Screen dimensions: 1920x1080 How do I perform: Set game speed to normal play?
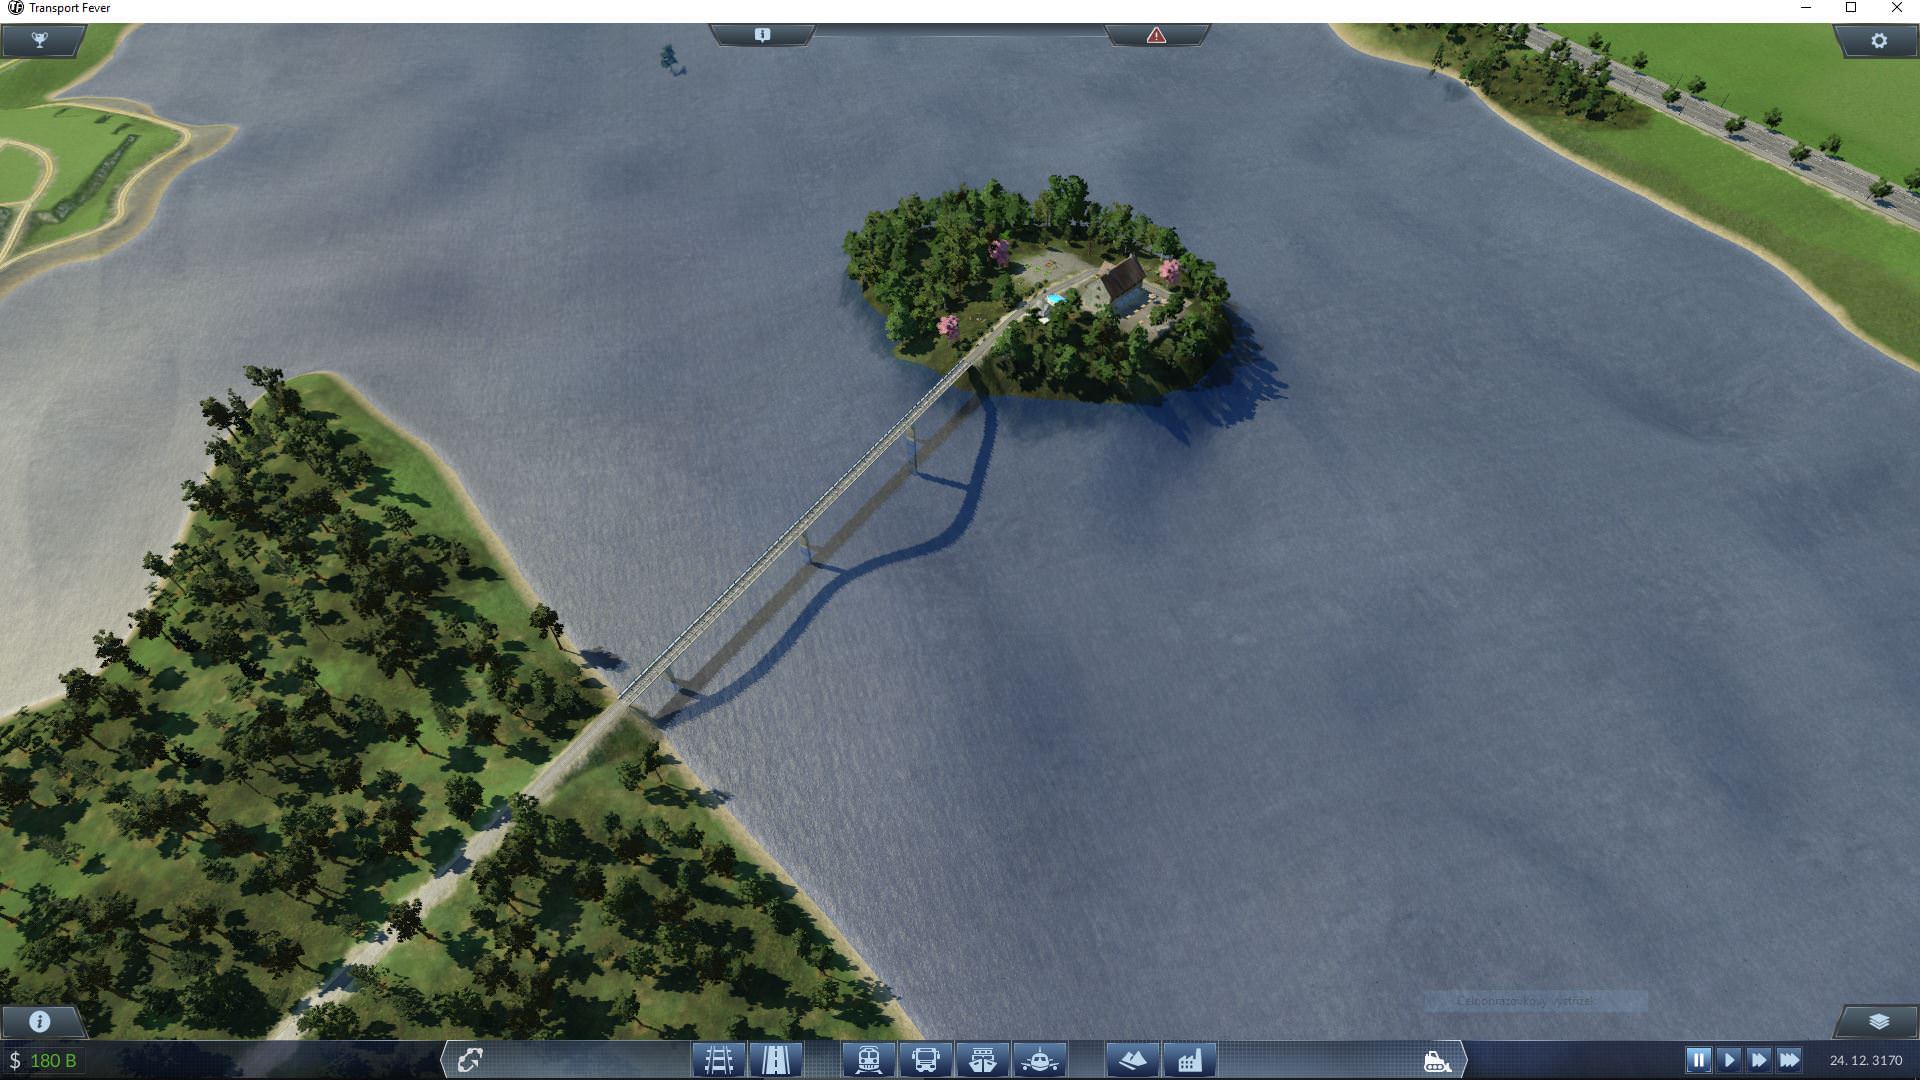pyautogui.click(x=1729, y=1059)
